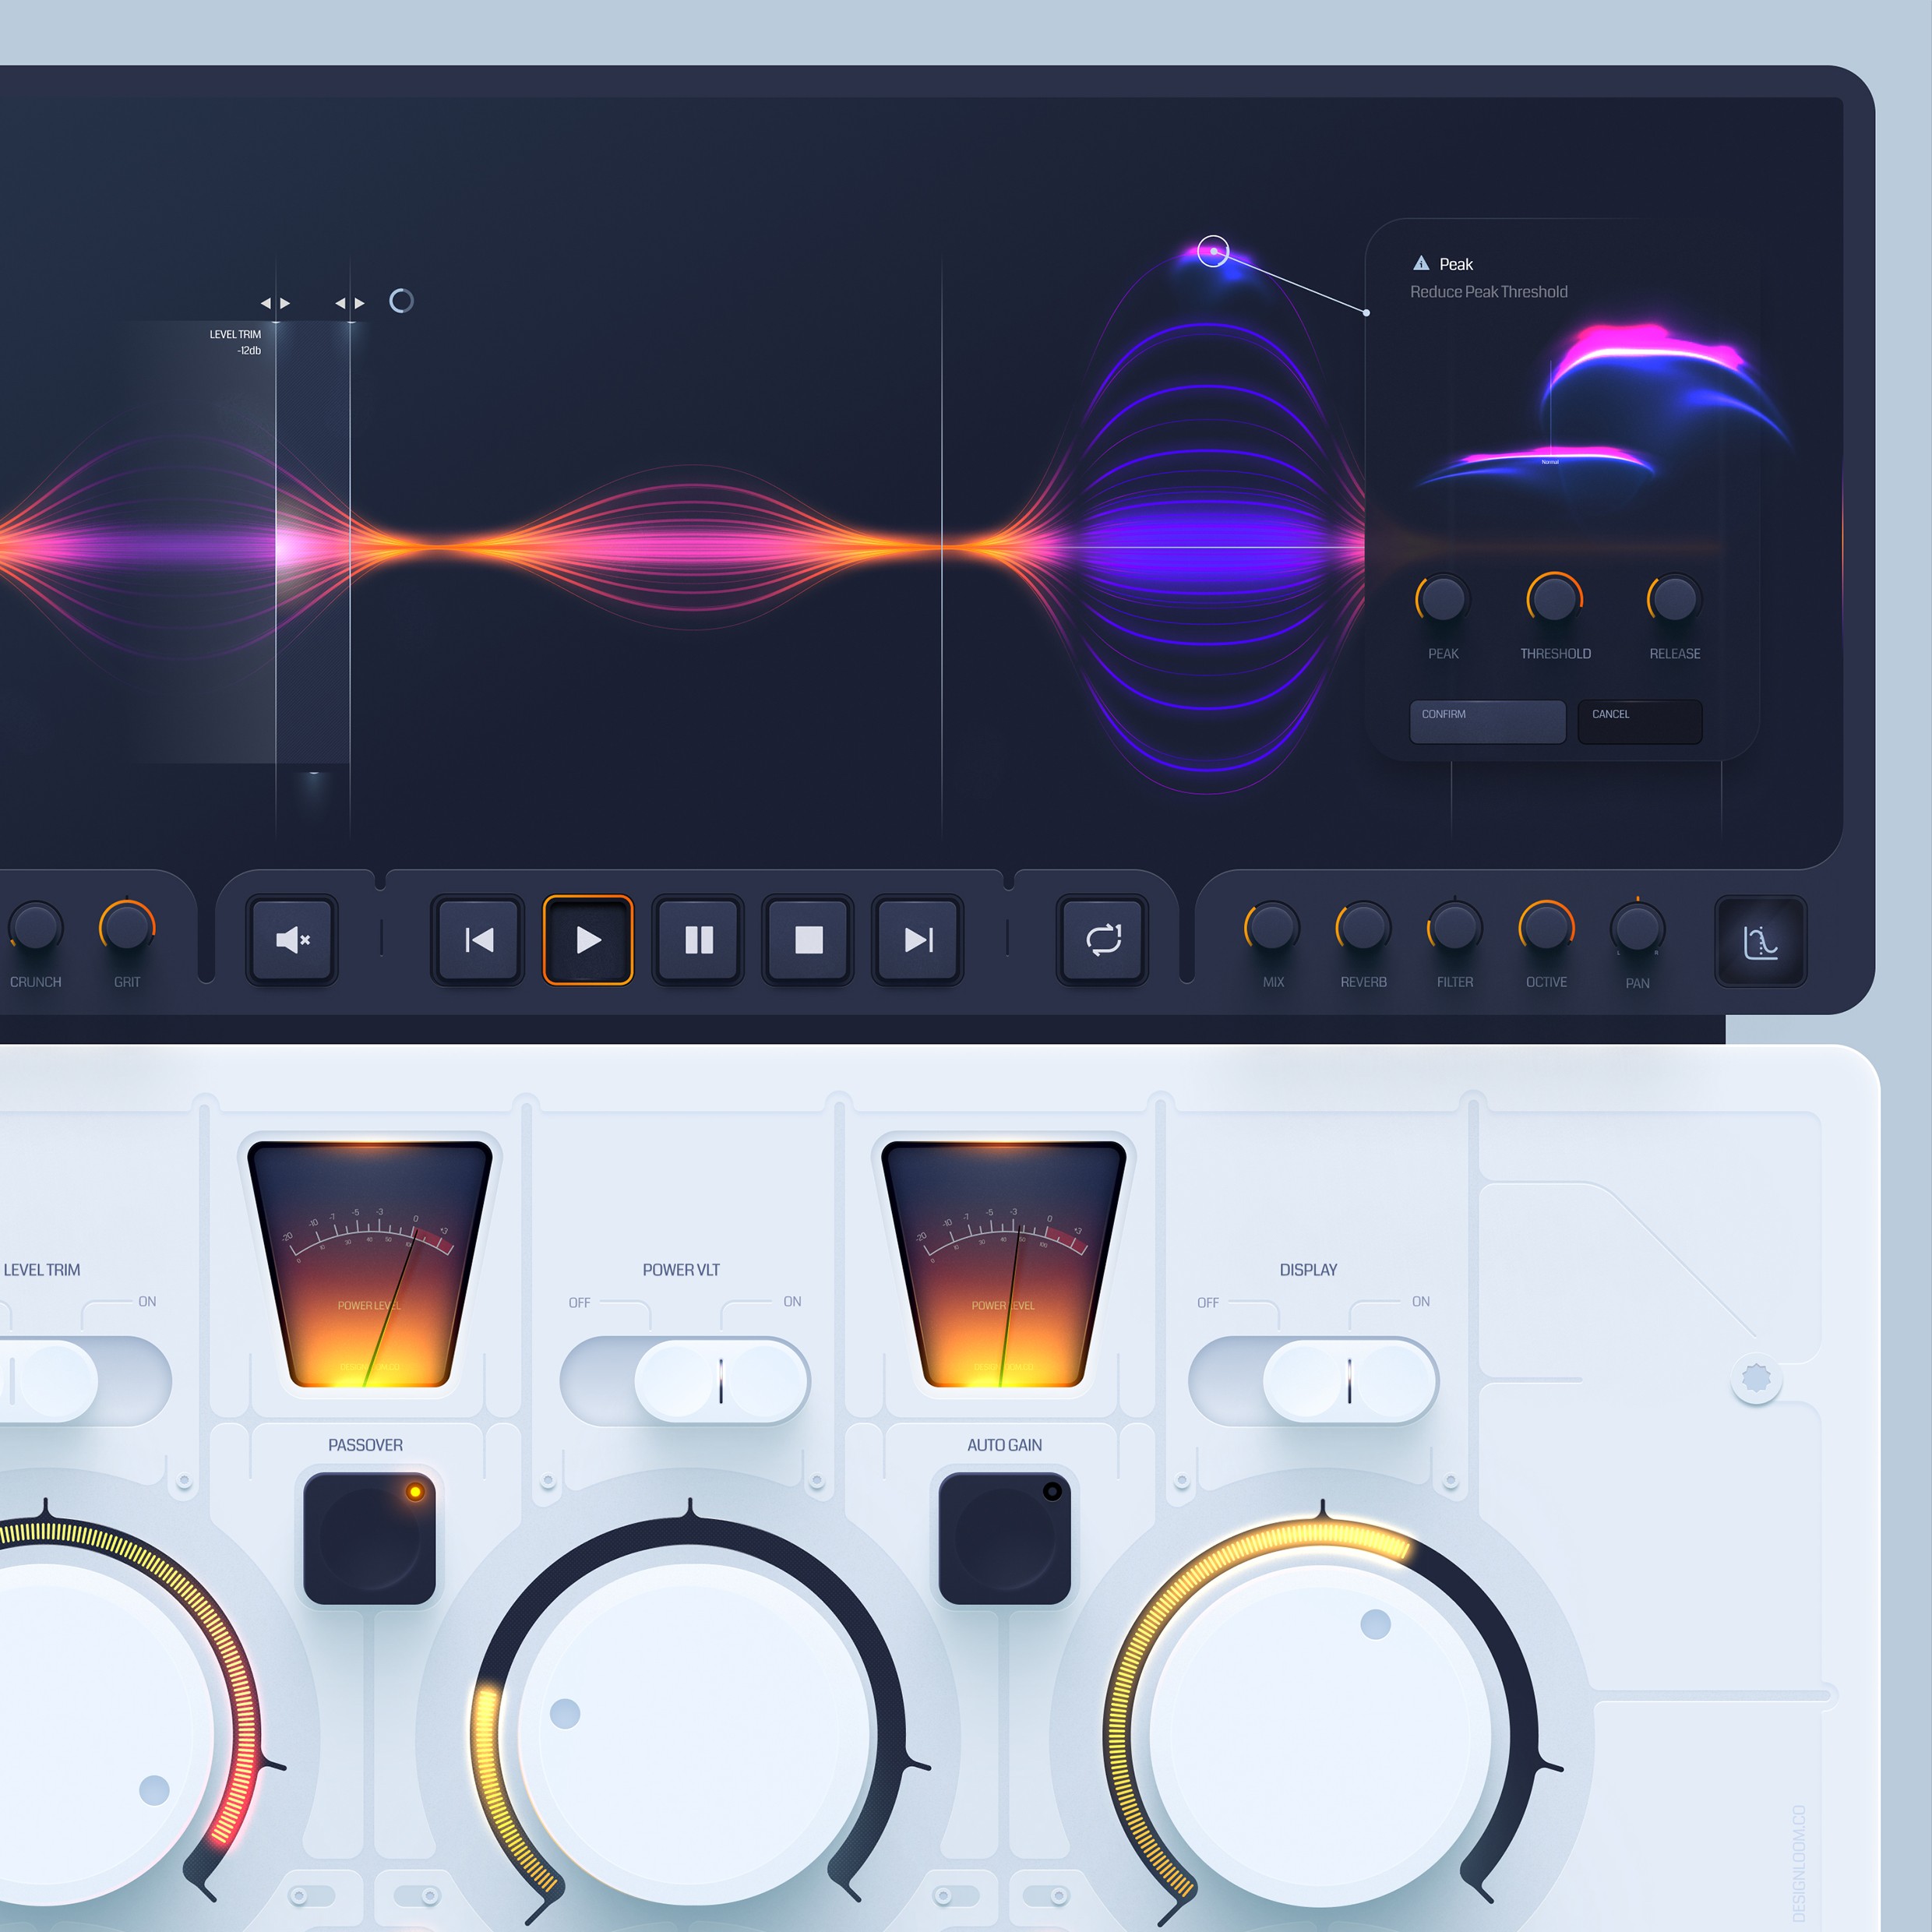
Task: Stop playback with the square button
Action: click(808, 940)
